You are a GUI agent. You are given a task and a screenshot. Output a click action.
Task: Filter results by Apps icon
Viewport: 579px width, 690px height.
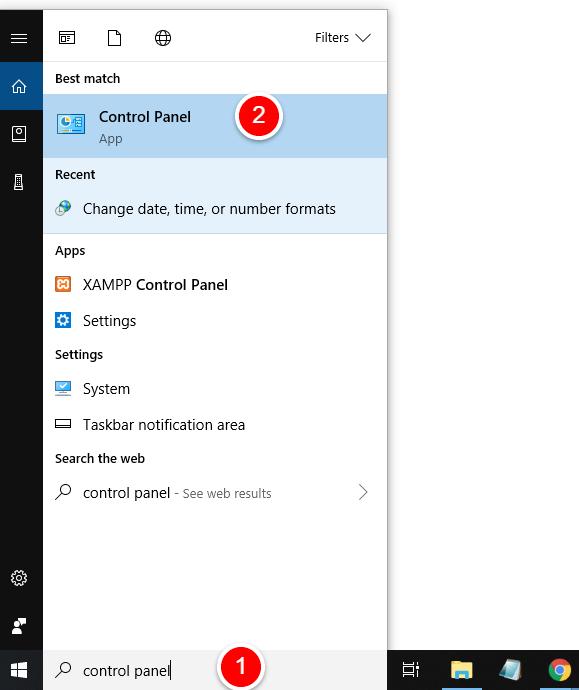67,38
